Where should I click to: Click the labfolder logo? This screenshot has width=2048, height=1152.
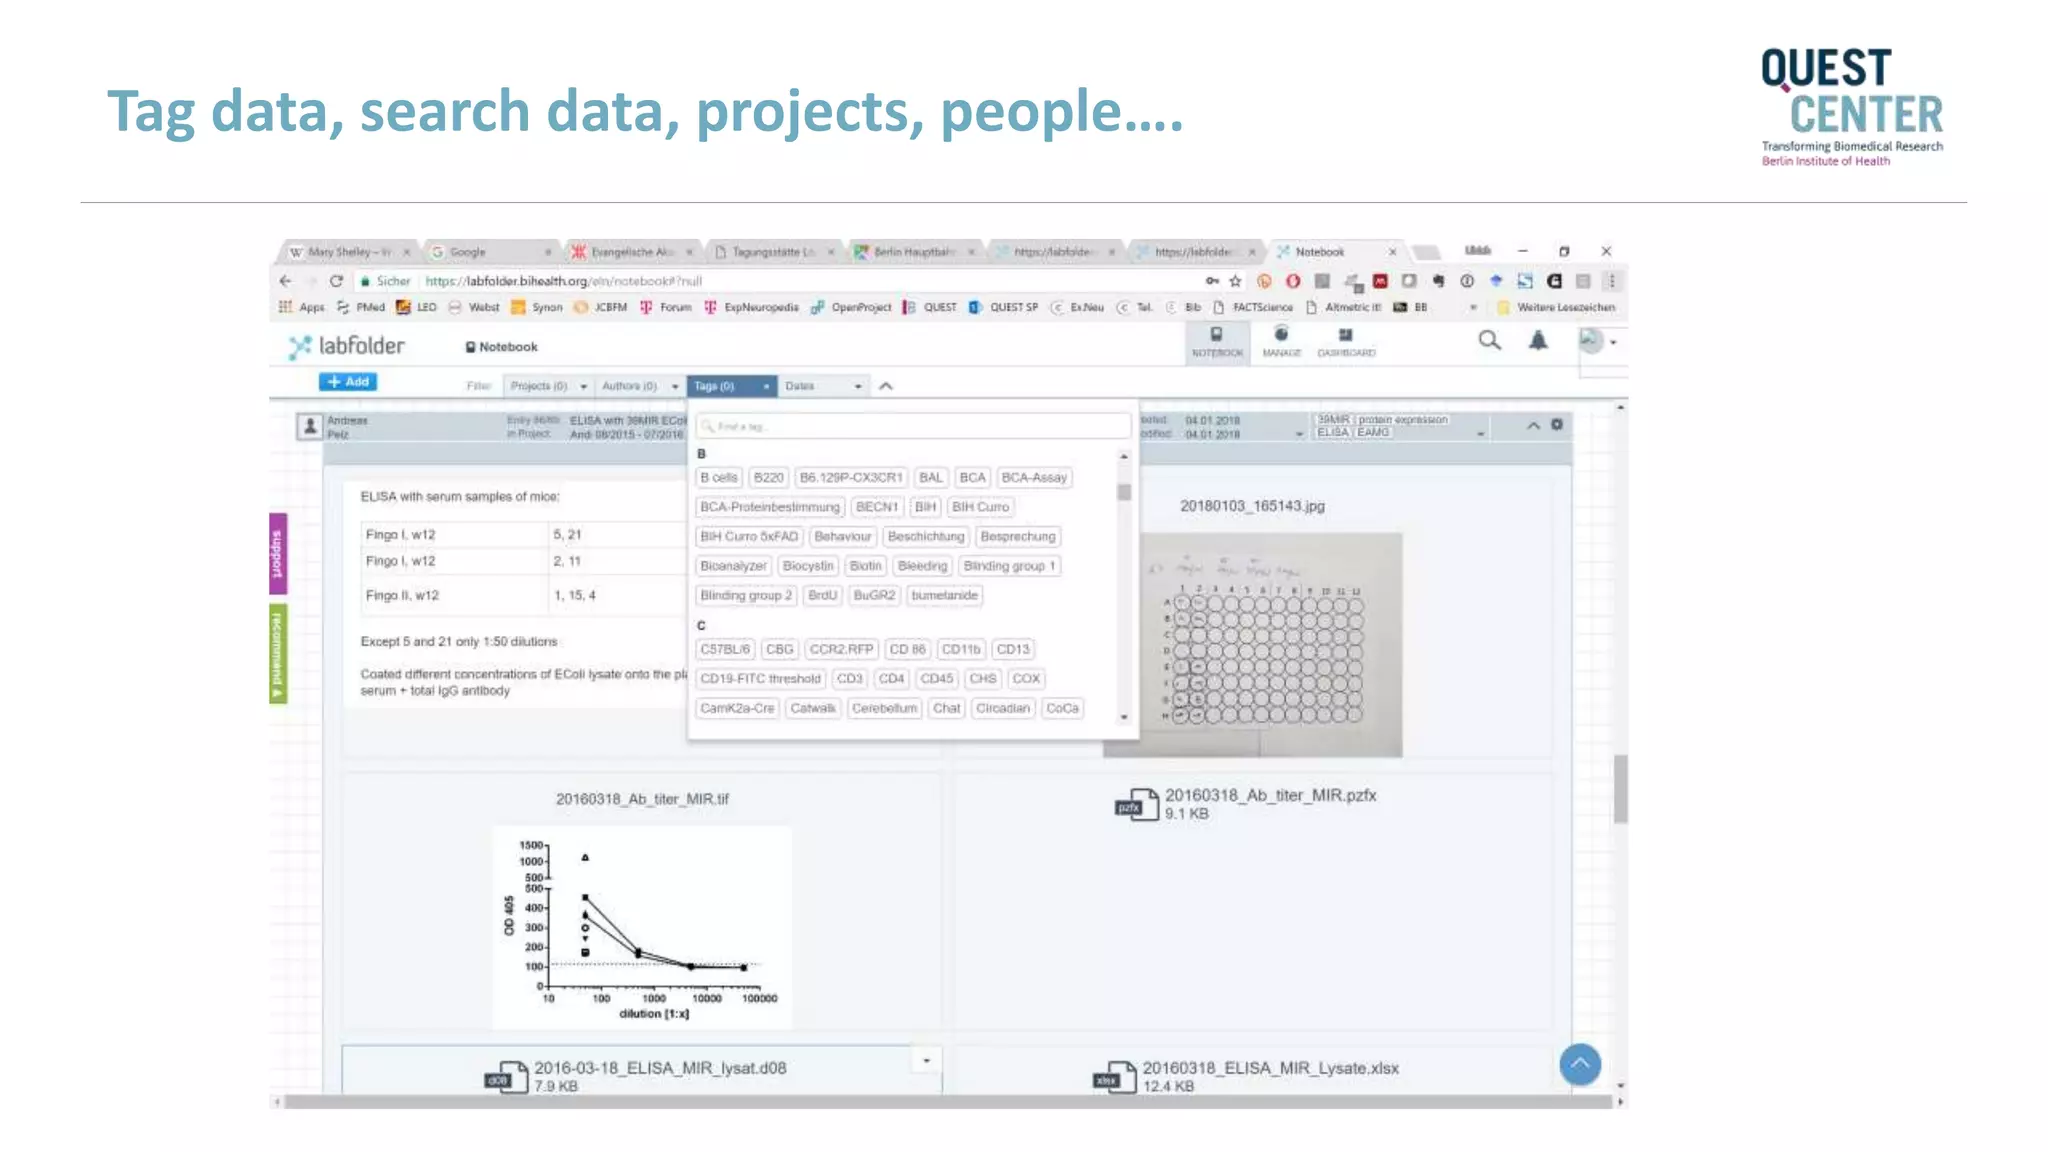click(x=346, y=346)
